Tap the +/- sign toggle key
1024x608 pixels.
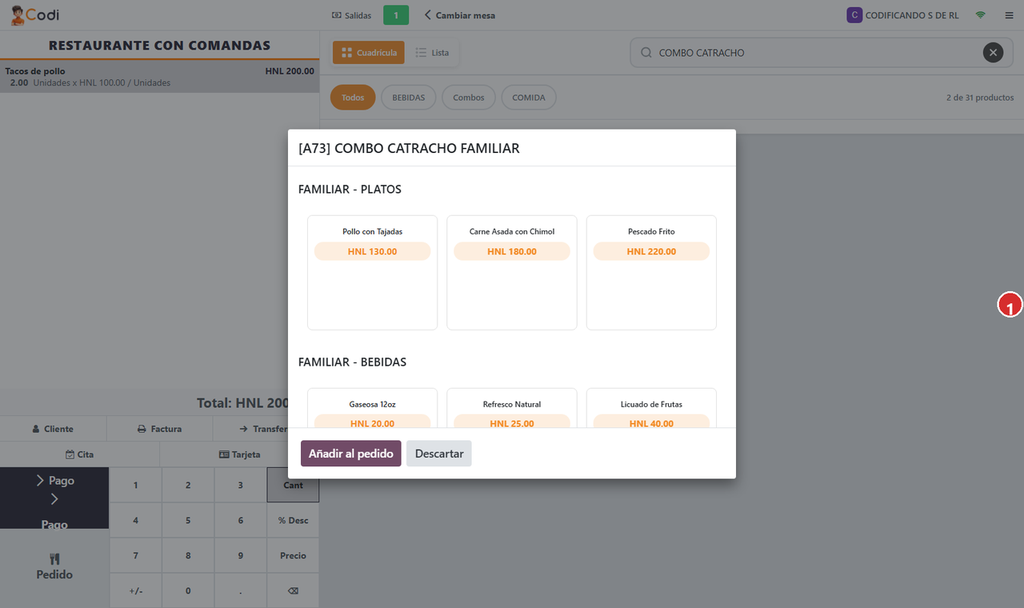point(136,591)
